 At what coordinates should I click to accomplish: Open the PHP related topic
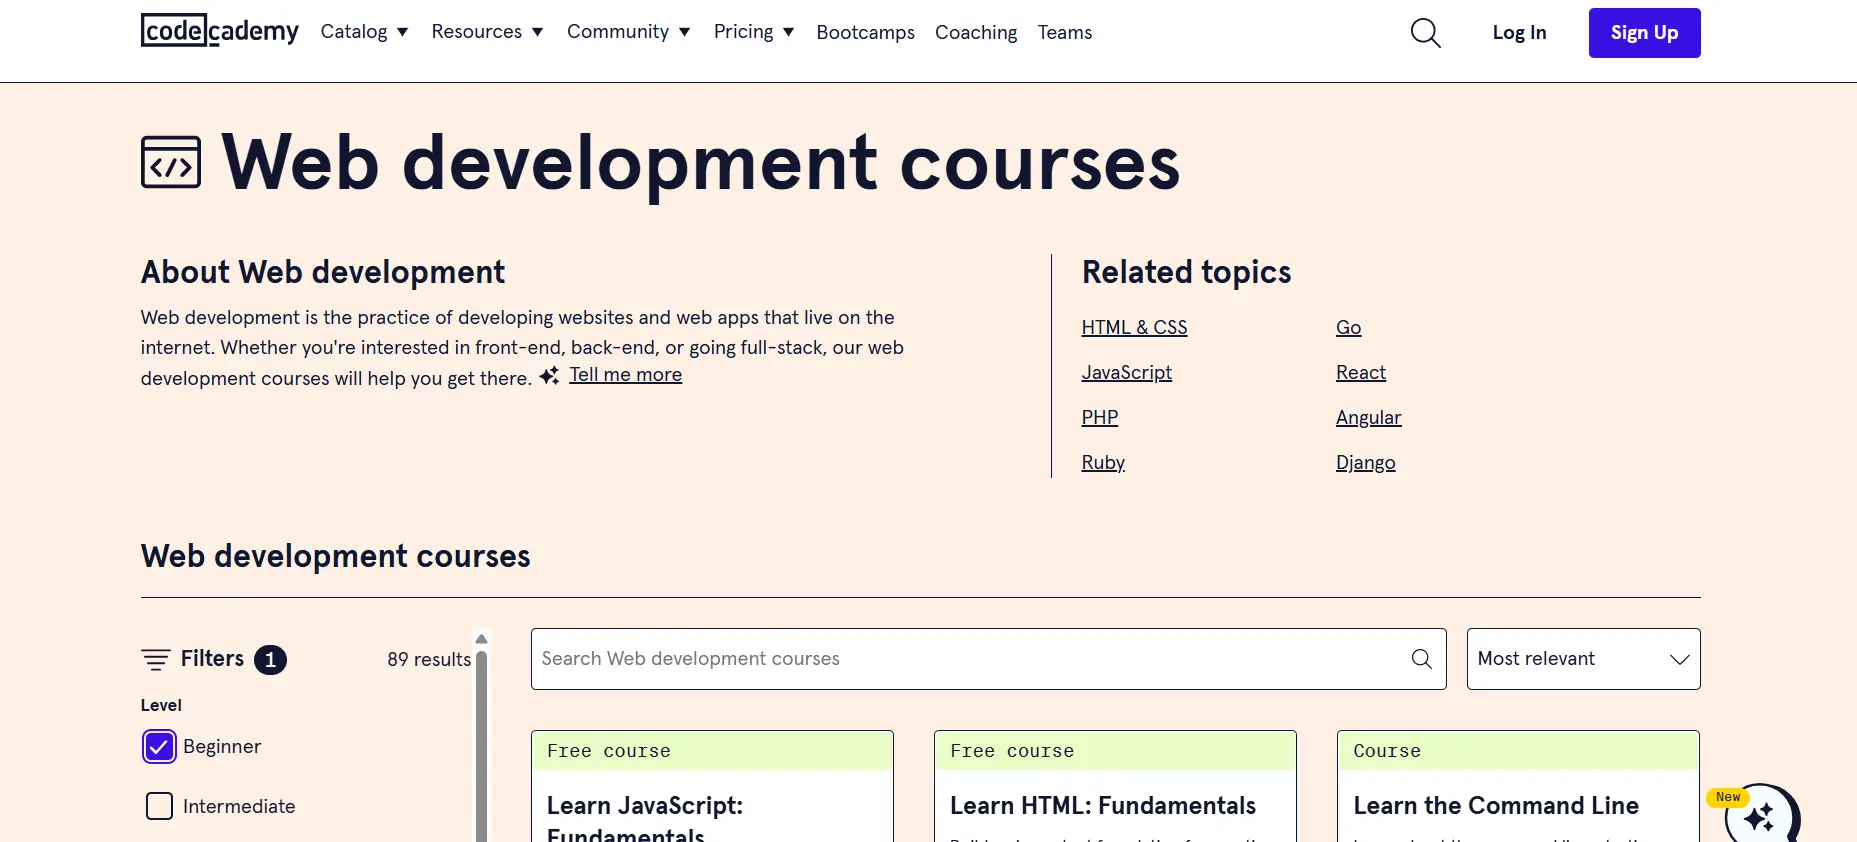click(1099, 418)
